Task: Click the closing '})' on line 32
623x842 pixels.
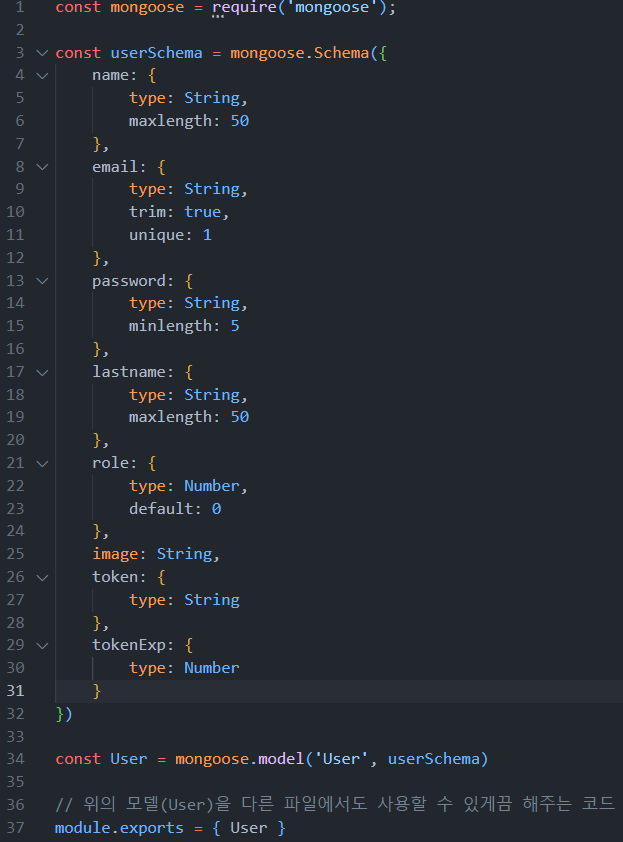Action: (64, 714)
